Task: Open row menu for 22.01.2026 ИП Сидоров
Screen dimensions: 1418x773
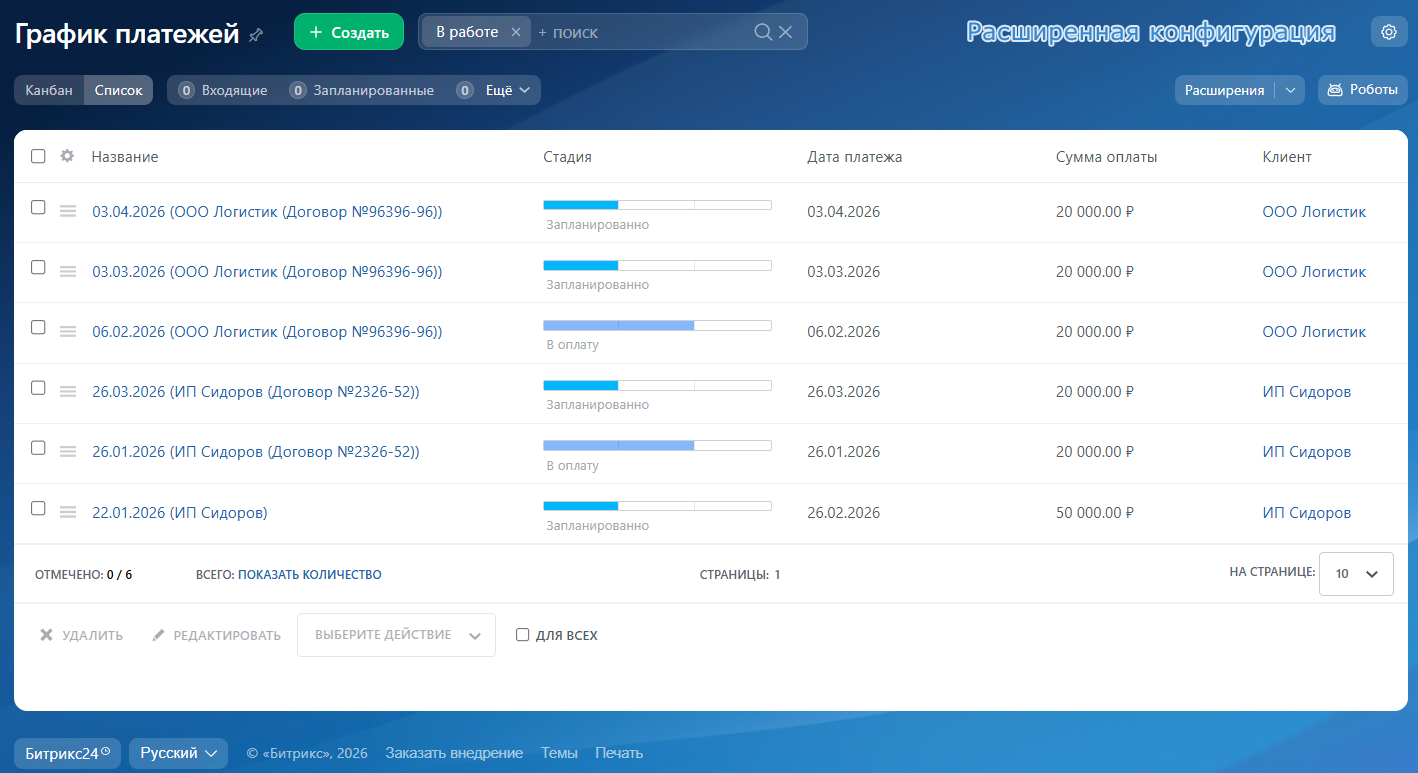Action: 68,512
